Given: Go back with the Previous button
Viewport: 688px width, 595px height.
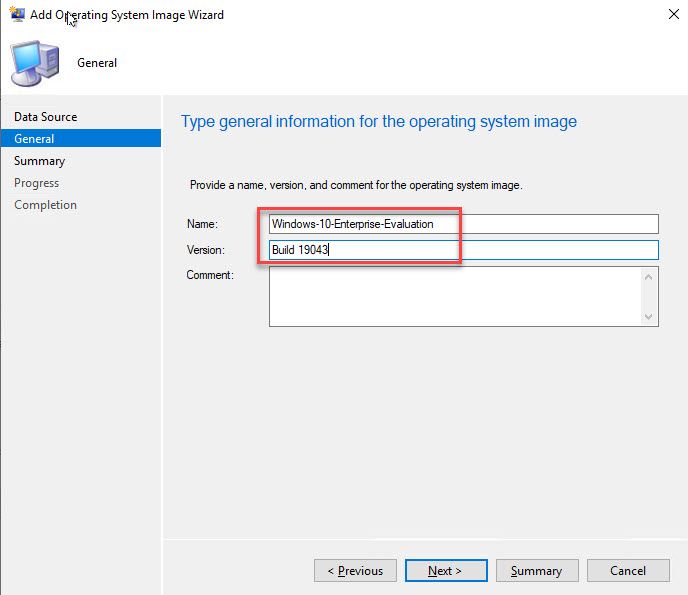Looking at the screenshot, I should [x=355, y=571].
